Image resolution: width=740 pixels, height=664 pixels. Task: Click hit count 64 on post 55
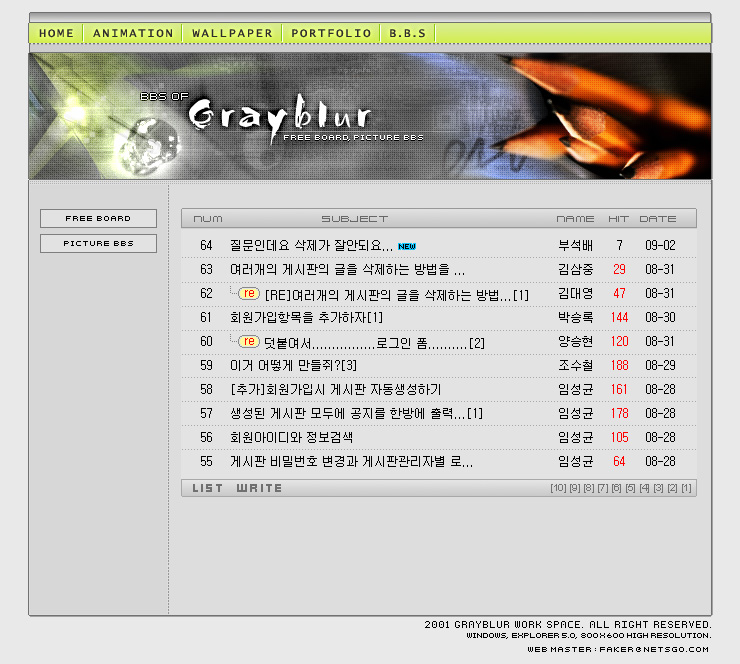click(x=619, y=462)
